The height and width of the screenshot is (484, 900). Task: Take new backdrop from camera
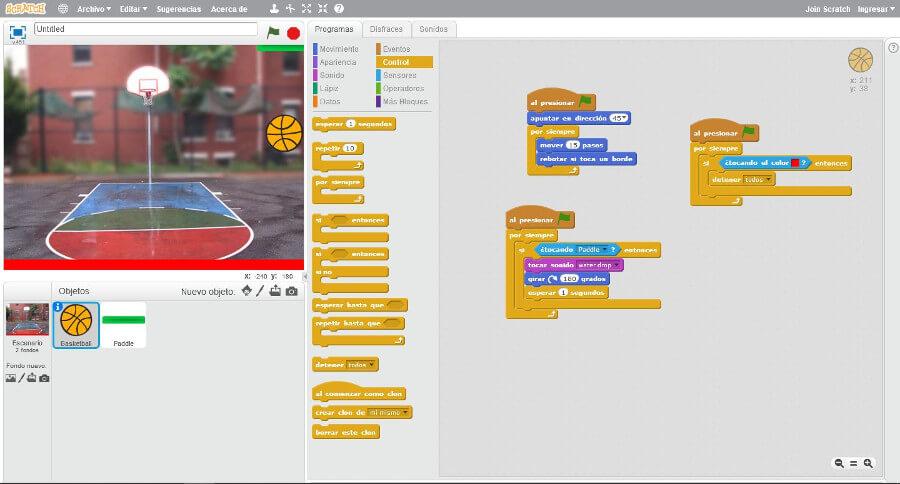(x=44, y=378)
